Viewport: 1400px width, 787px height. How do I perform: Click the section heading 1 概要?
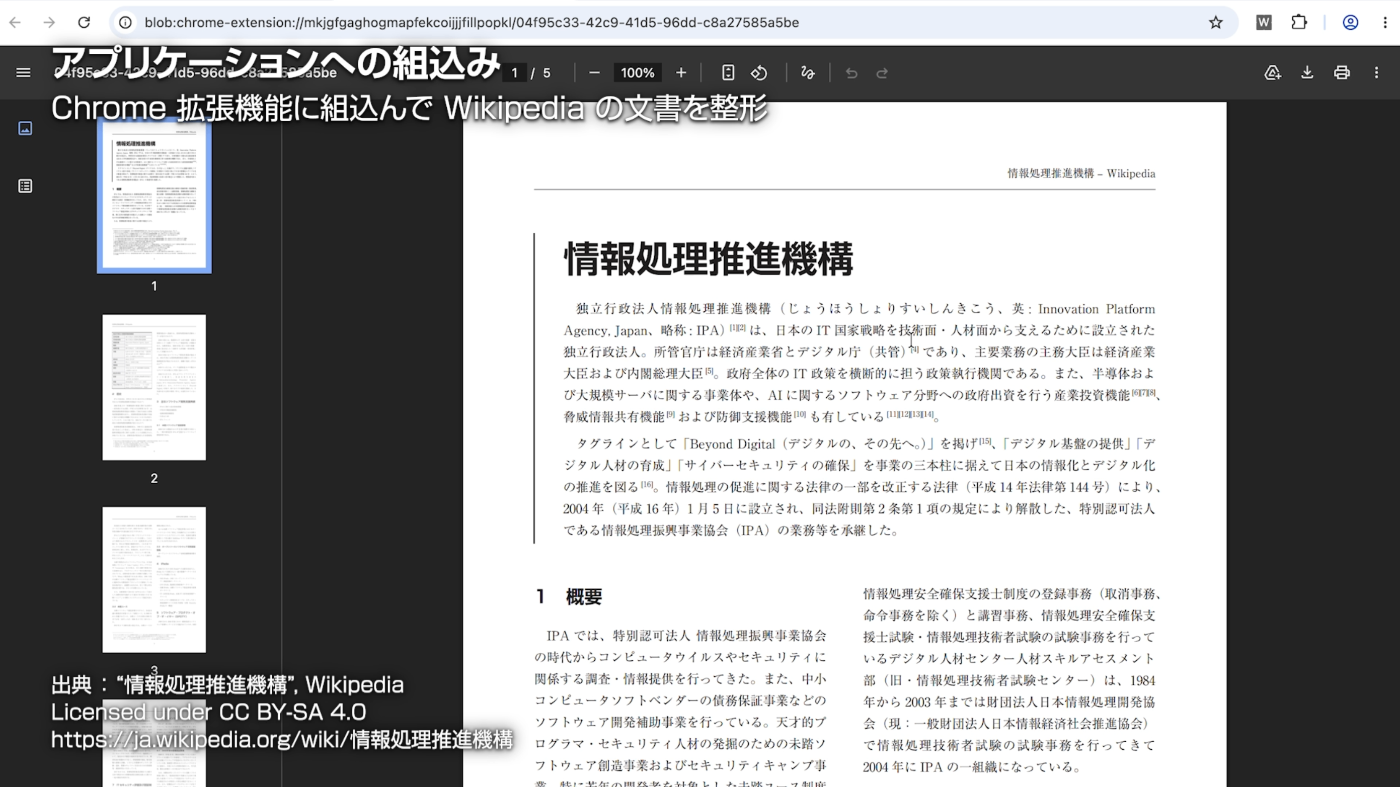pyautogui.click(x=569, y=597)
